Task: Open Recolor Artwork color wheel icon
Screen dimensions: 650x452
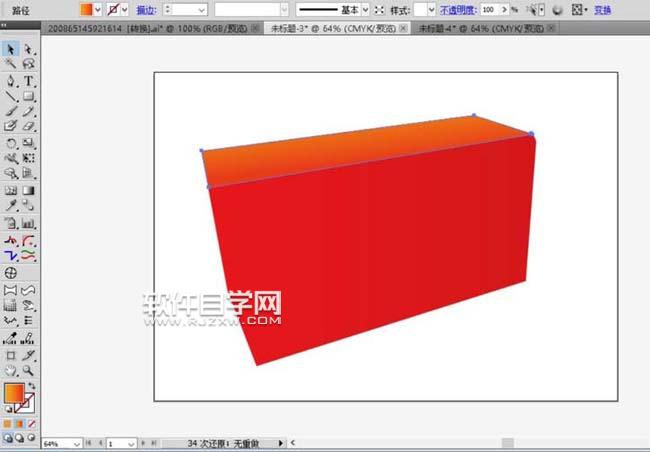Action: pos(558,10)
